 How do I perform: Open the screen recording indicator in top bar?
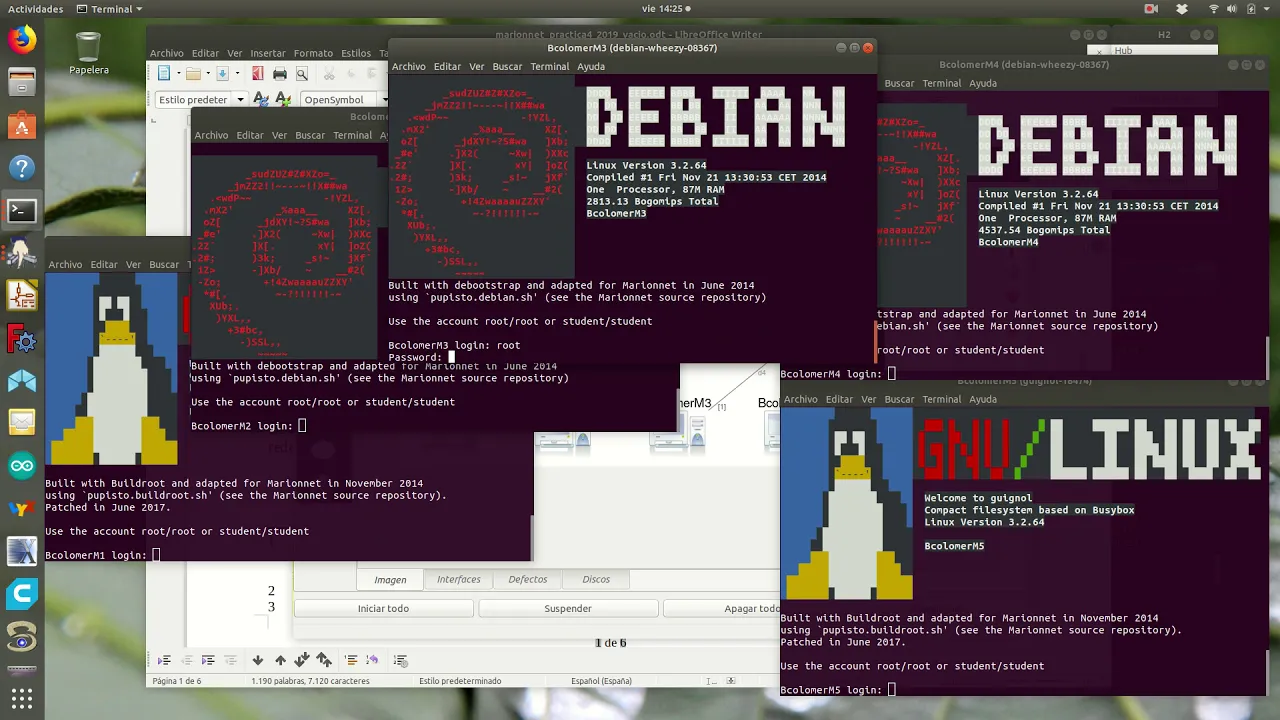(1151, 9)
